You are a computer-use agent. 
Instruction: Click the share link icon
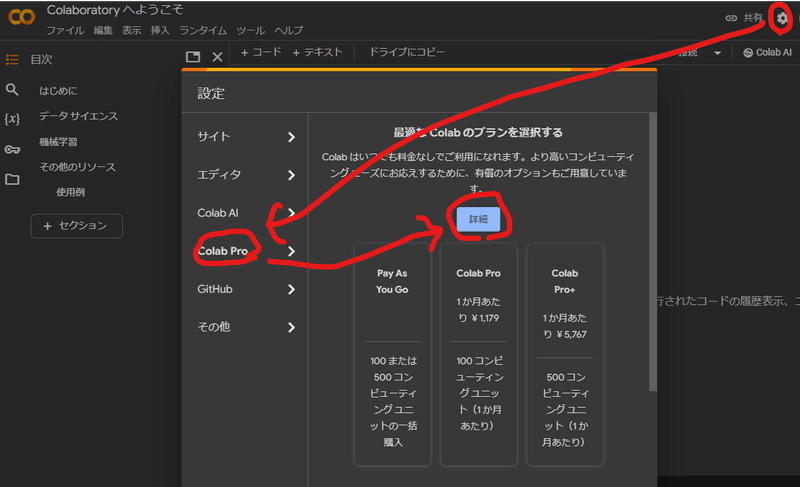tap(731, 18)
